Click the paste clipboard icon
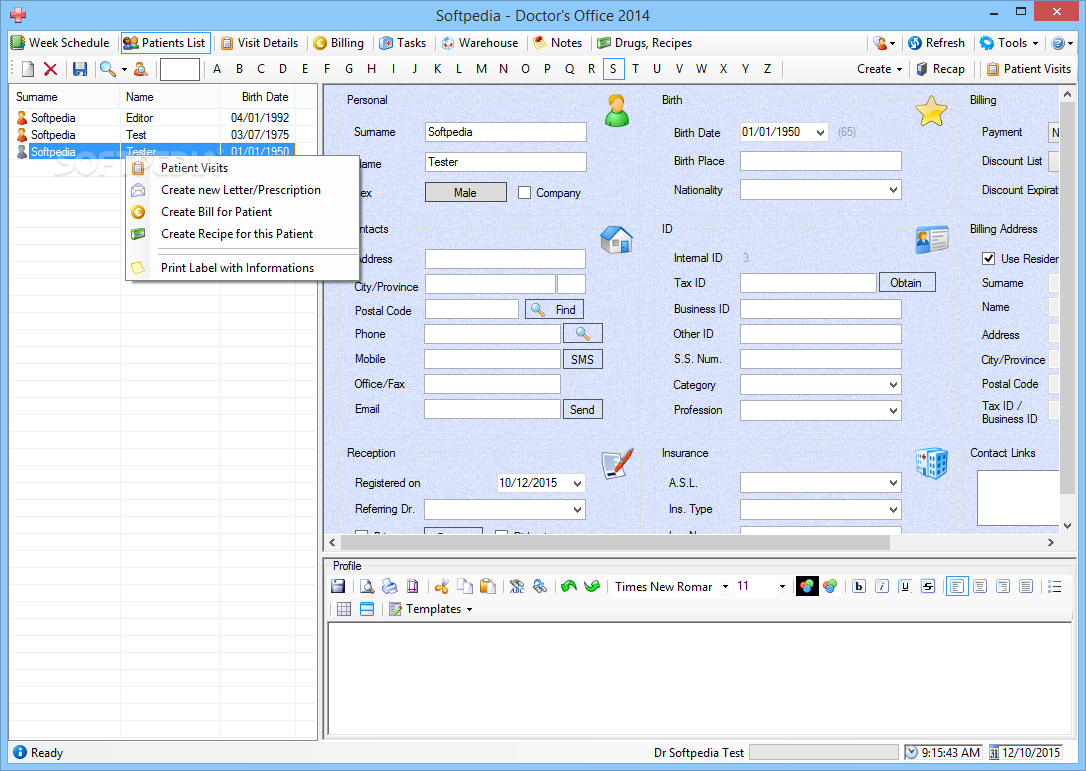The image size is (1086, 771). 488,587
